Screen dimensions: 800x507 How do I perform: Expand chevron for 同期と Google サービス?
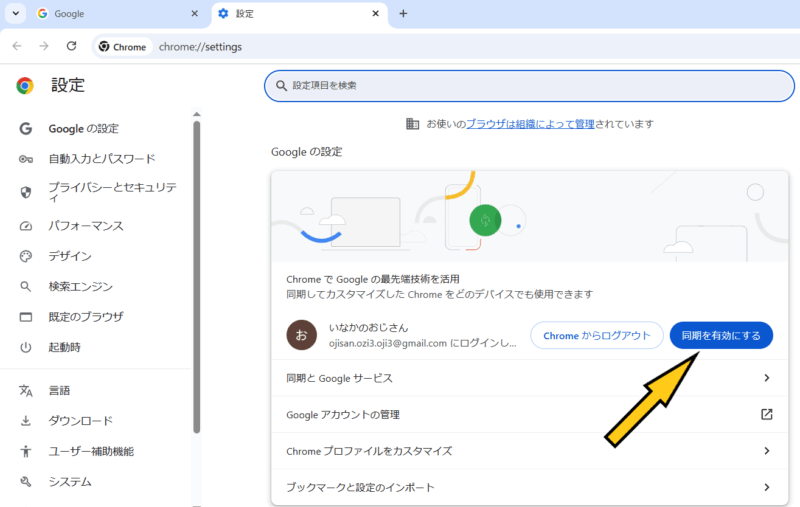click(766, 378)
